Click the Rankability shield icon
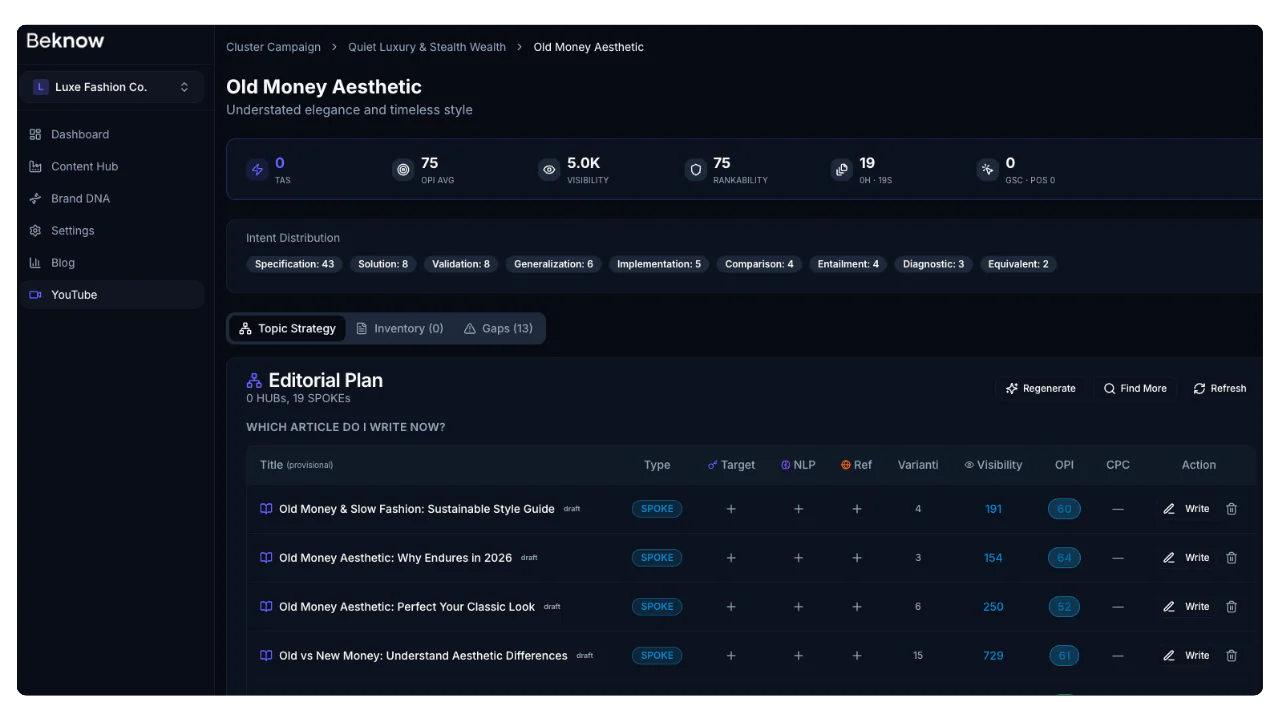 [696, 169]
